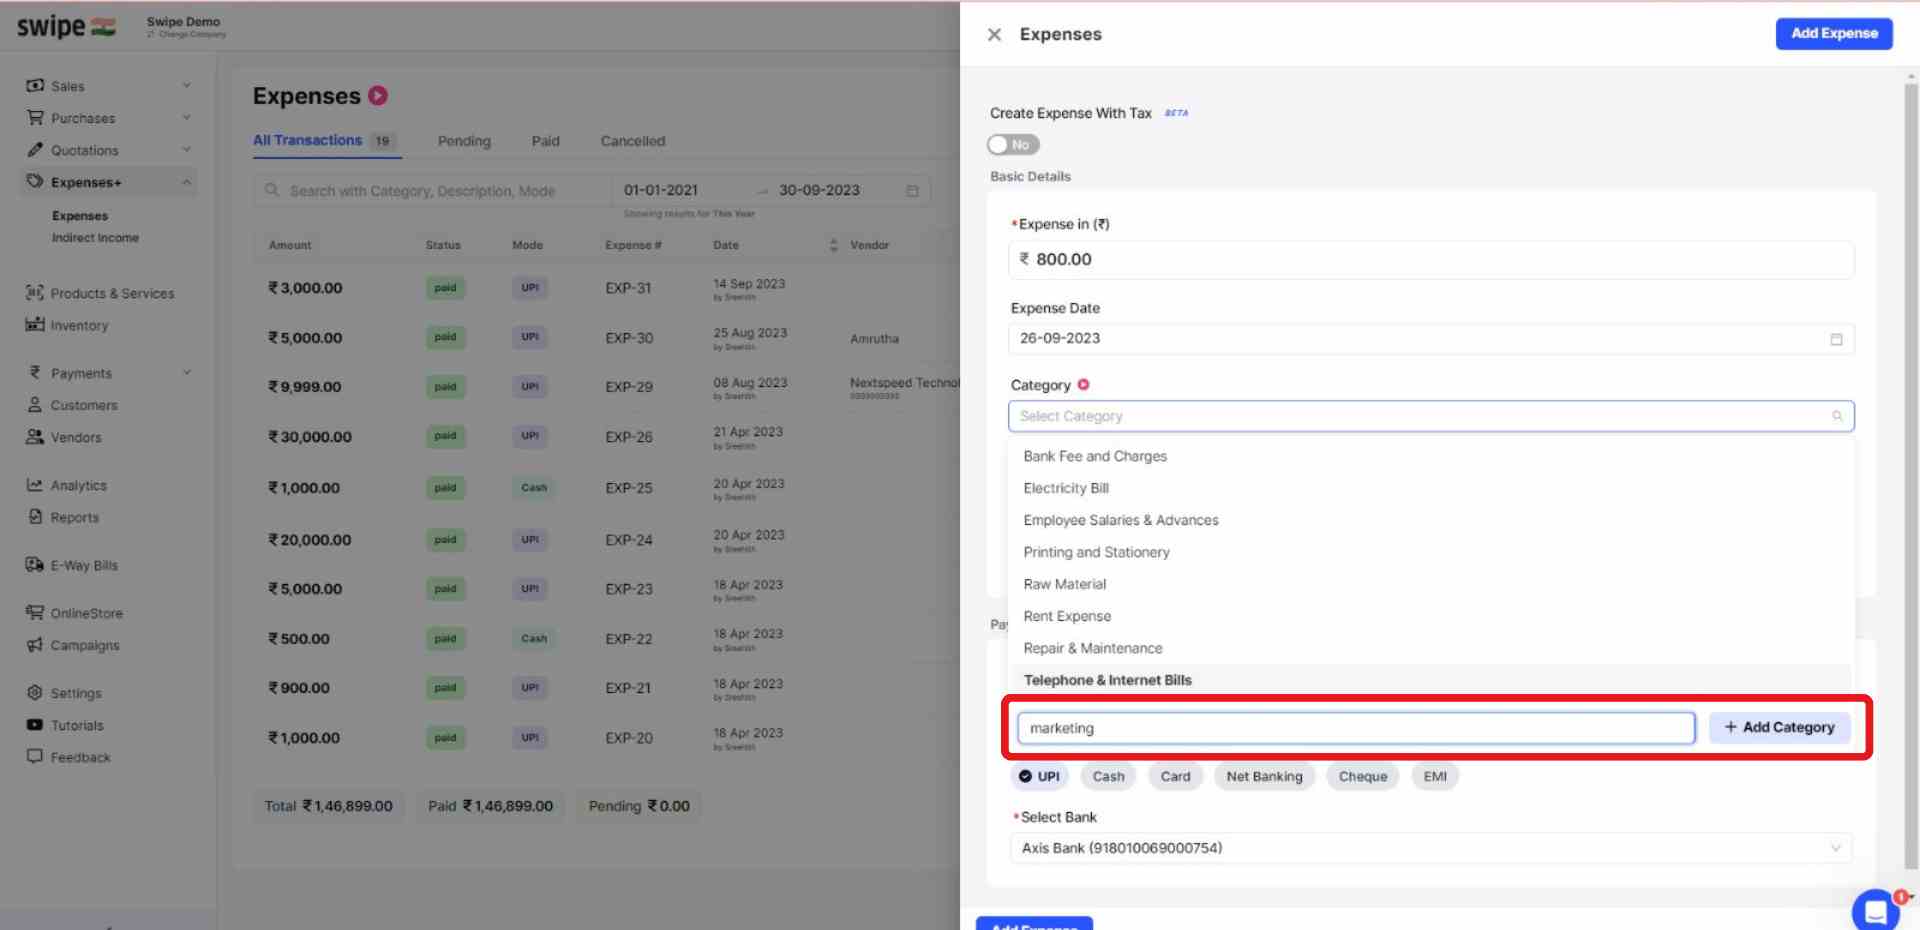Select Cheque payment mode
Screen dimensions: 1920x930
pos(1363,776)
